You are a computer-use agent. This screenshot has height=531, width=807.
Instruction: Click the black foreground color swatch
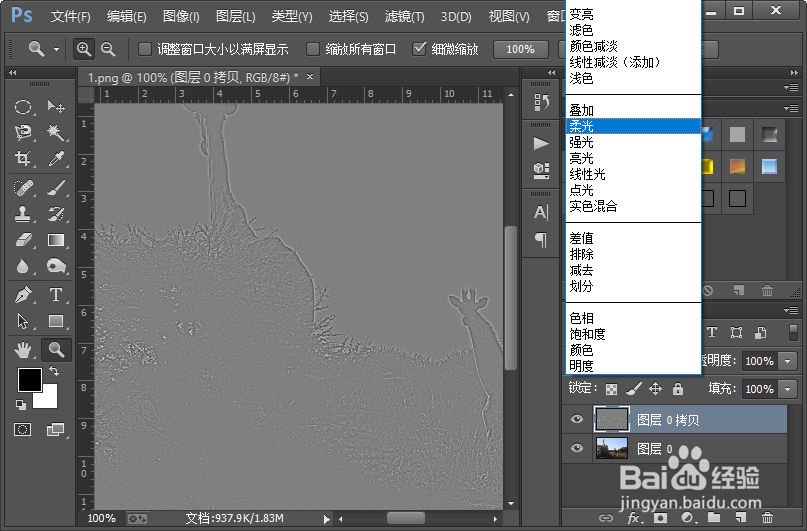click(29, 379)
